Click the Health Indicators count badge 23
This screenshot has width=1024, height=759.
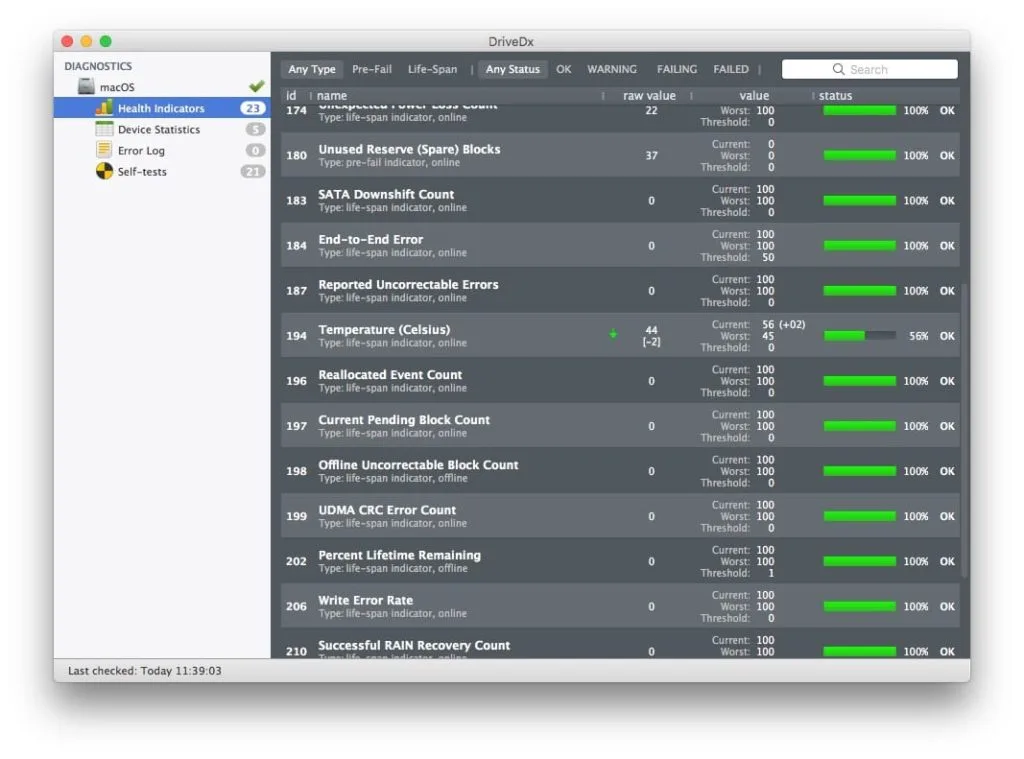[252, 108]
